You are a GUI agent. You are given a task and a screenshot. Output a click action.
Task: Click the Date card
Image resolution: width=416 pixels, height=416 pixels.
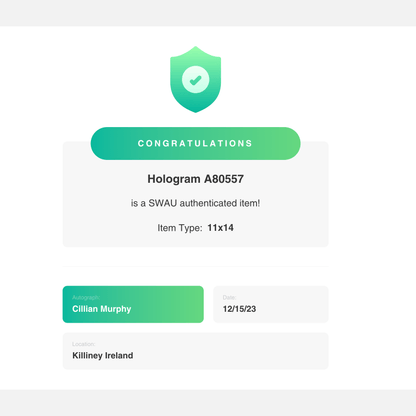pos(271,304)
